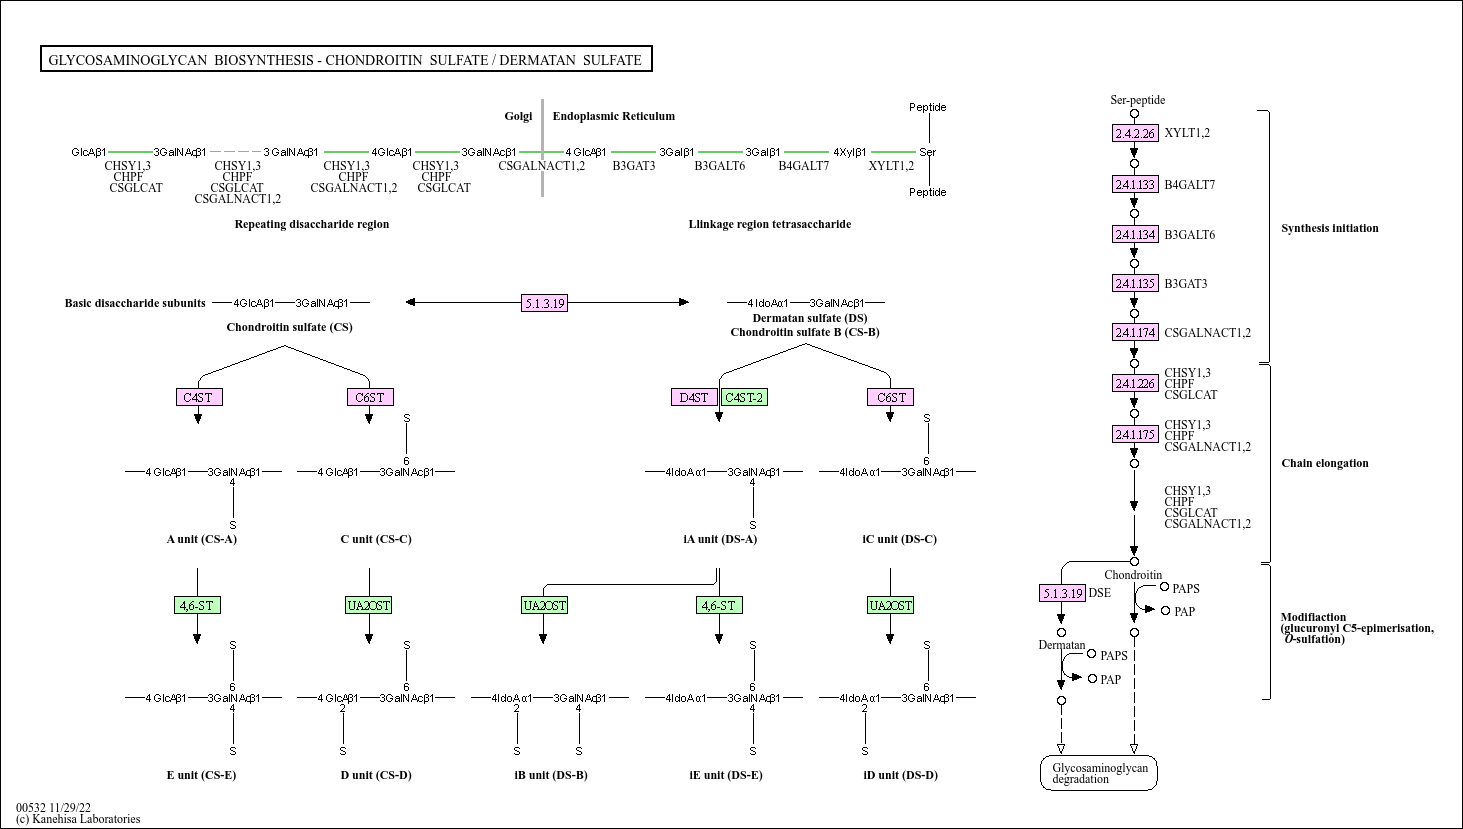Viewport: 1463px width, 829px height.
Task: Click the pathway title banner
Action: pos(345,59)
